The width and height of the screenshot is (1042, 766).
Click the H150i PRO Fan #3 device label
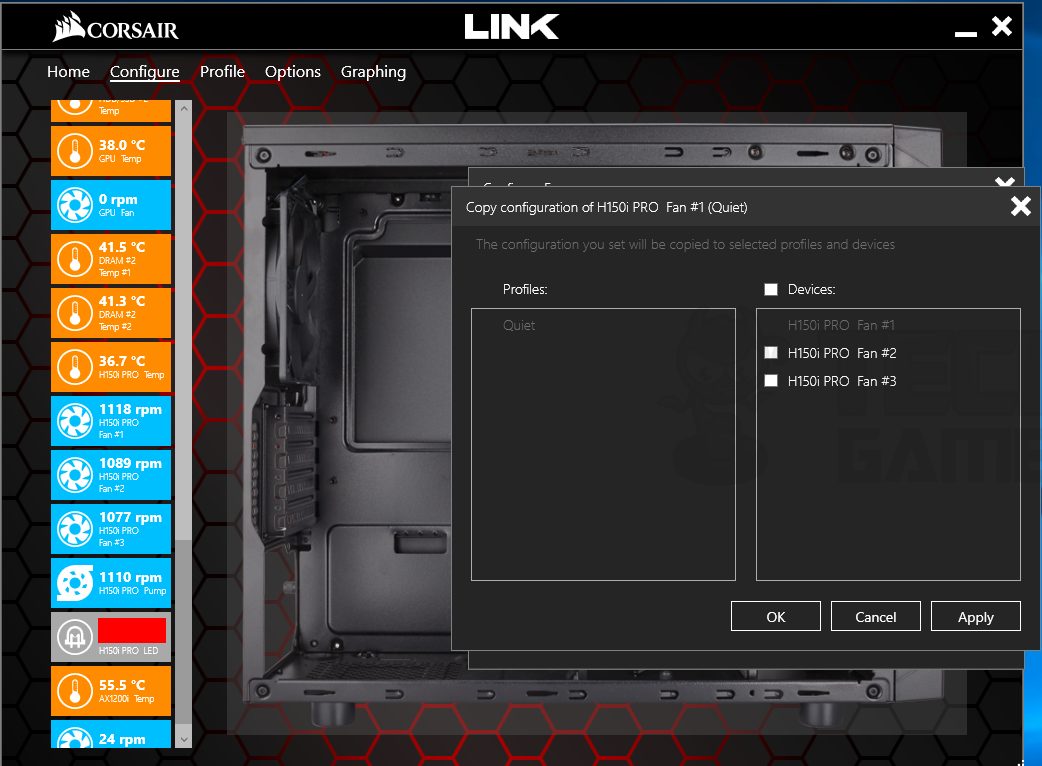[x=842, y=381]
